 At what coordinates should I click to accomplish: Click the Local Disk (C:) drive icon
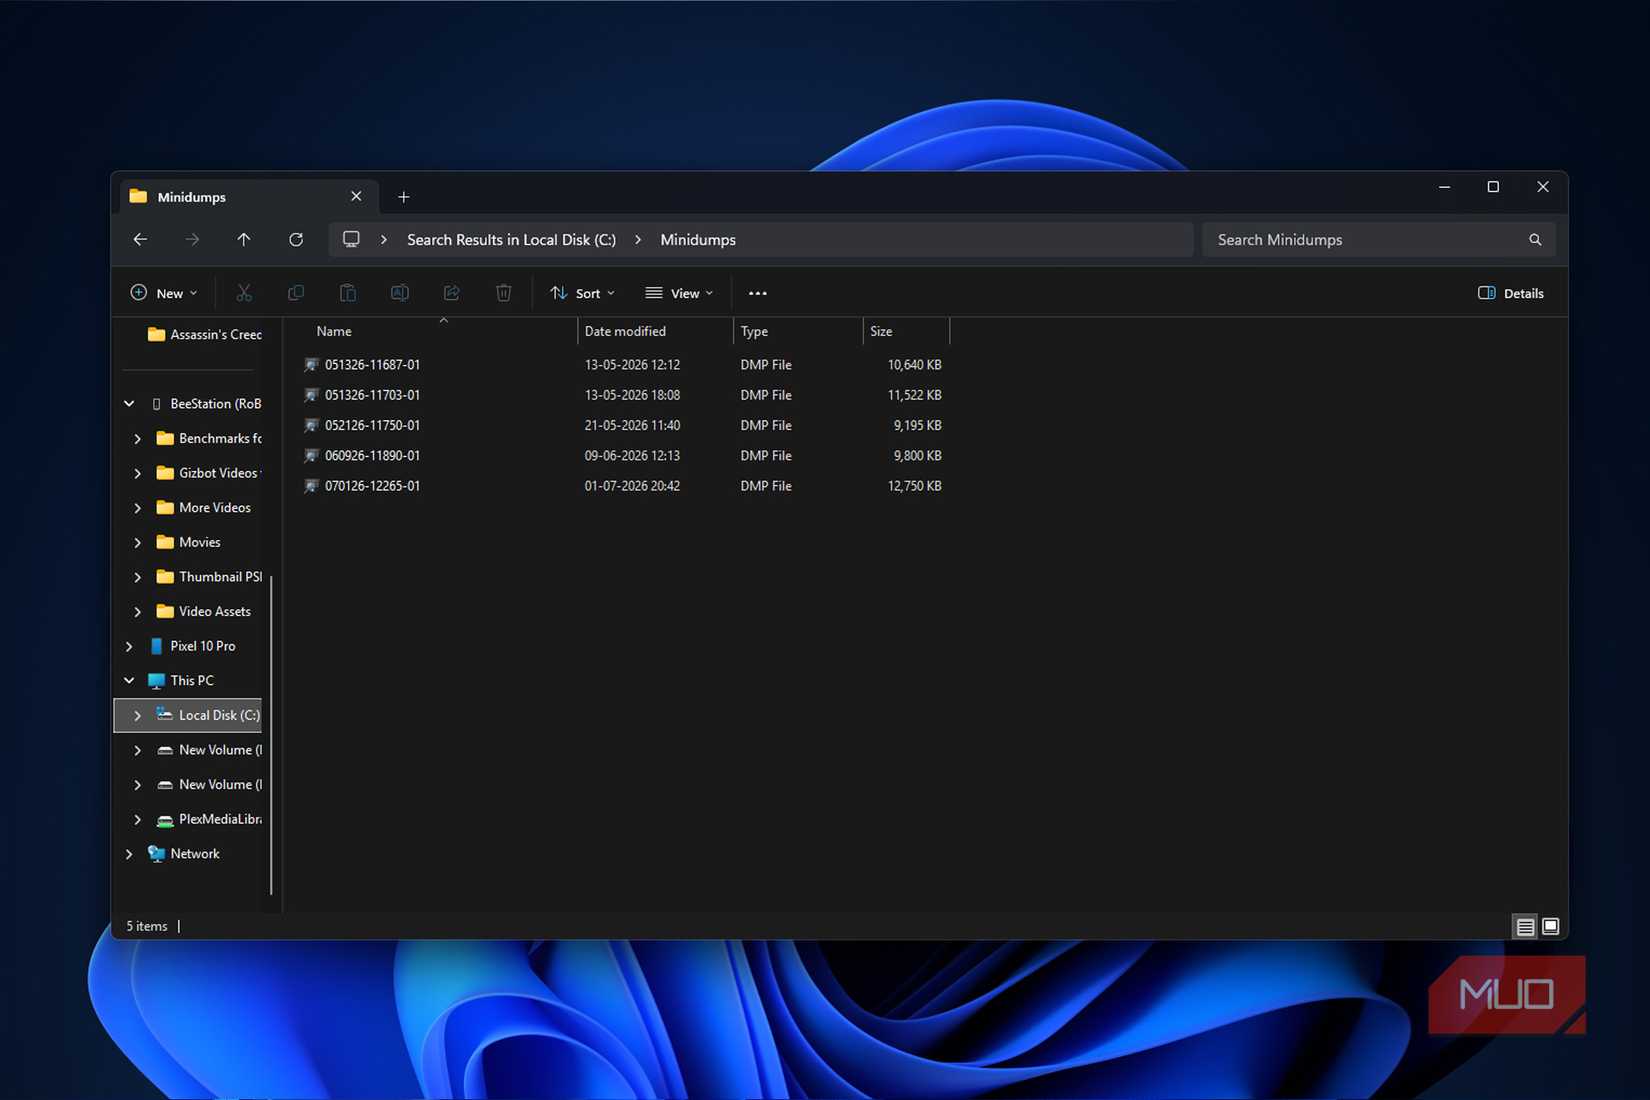pyautogui.click(x=165, y=715)
